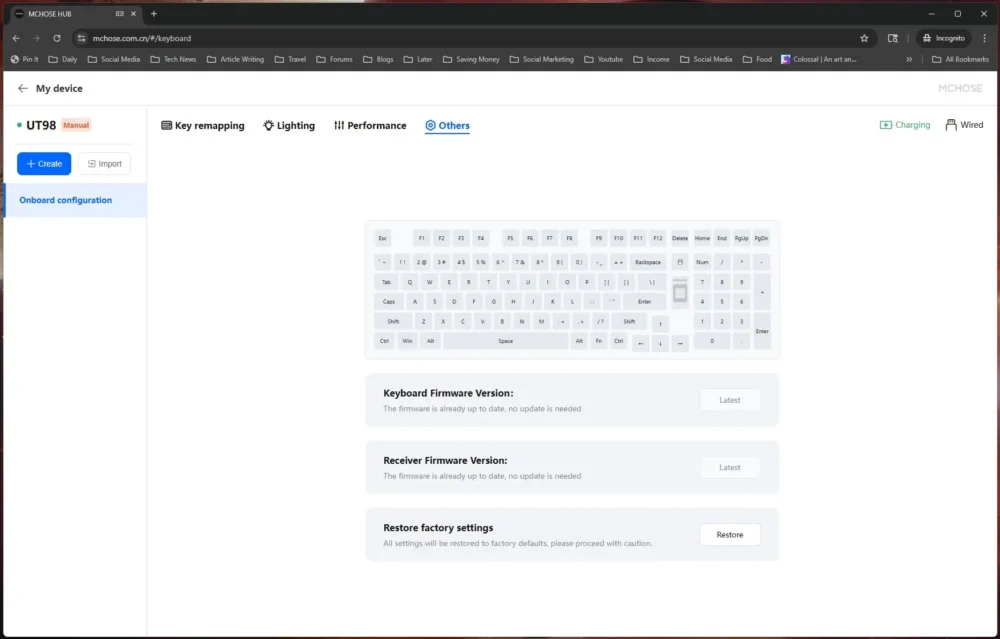This screenshot has height=639, width=1000.
Task: Bookmark this page with star icon
Action: [x=864, y=38]
